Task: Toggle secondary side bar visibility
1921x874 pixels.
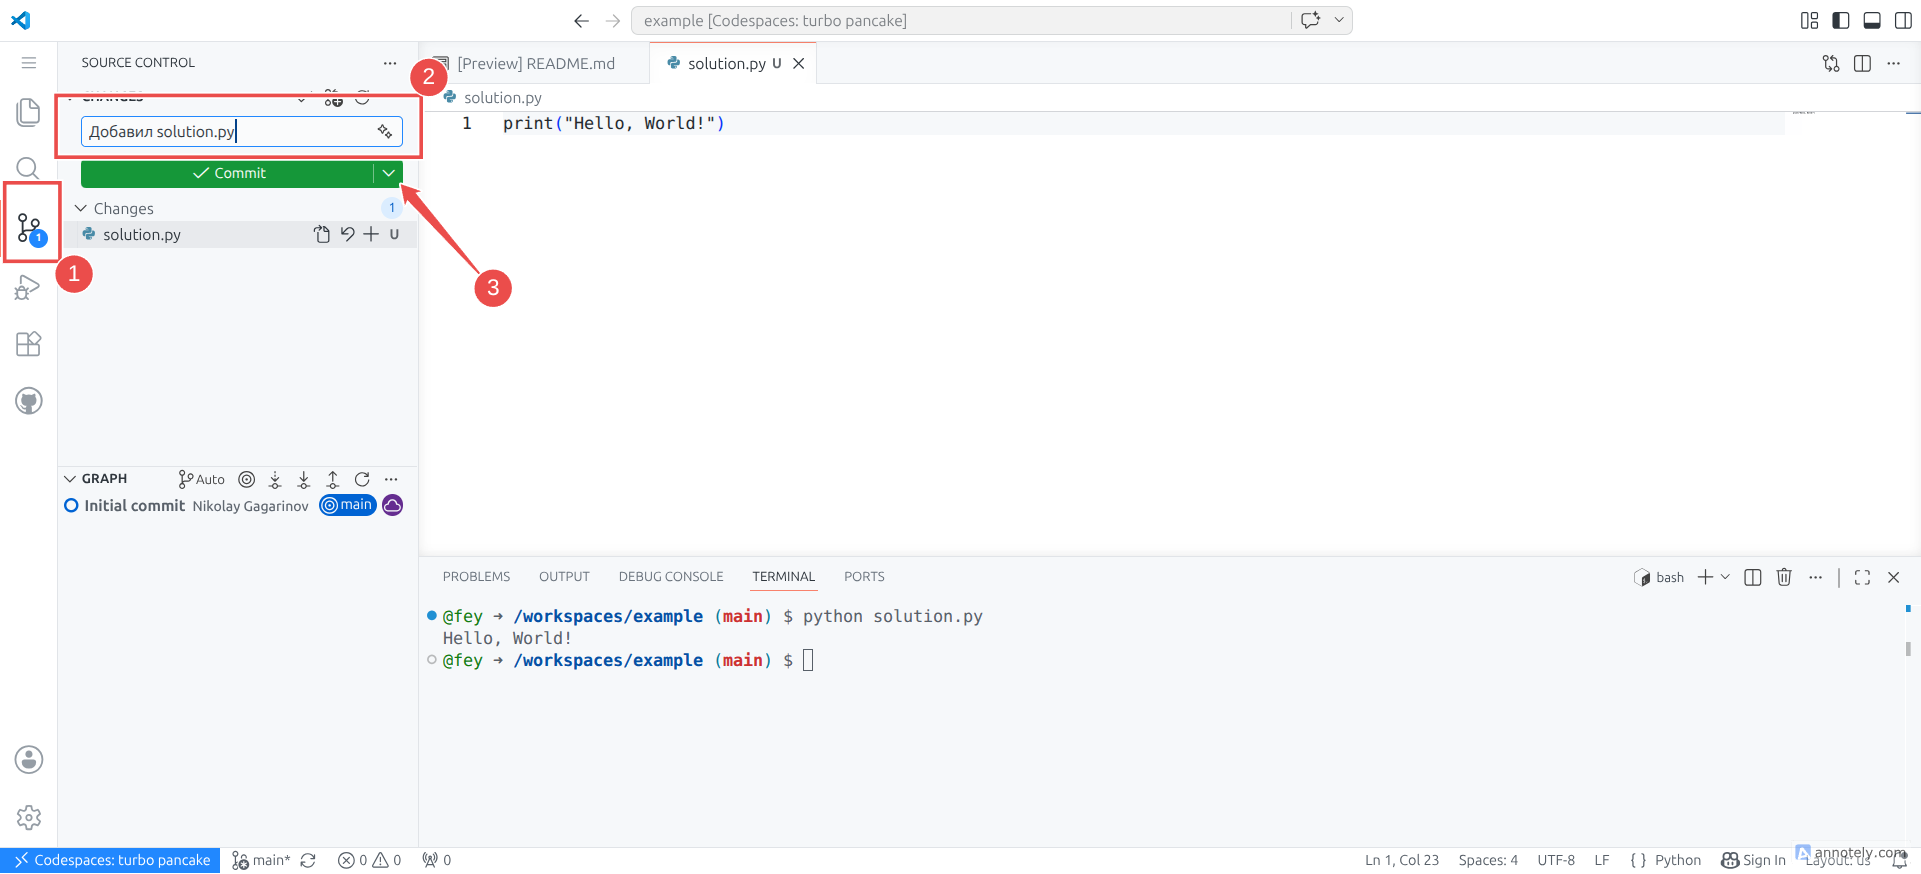Action: [1903, 20]
